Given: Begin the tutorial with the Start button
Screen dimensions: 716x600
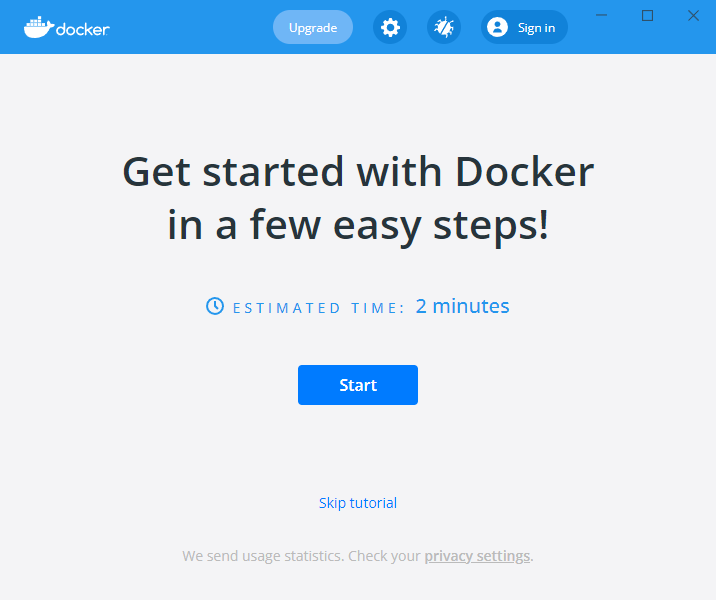Looking at the screenshot, I should (358, 385).
